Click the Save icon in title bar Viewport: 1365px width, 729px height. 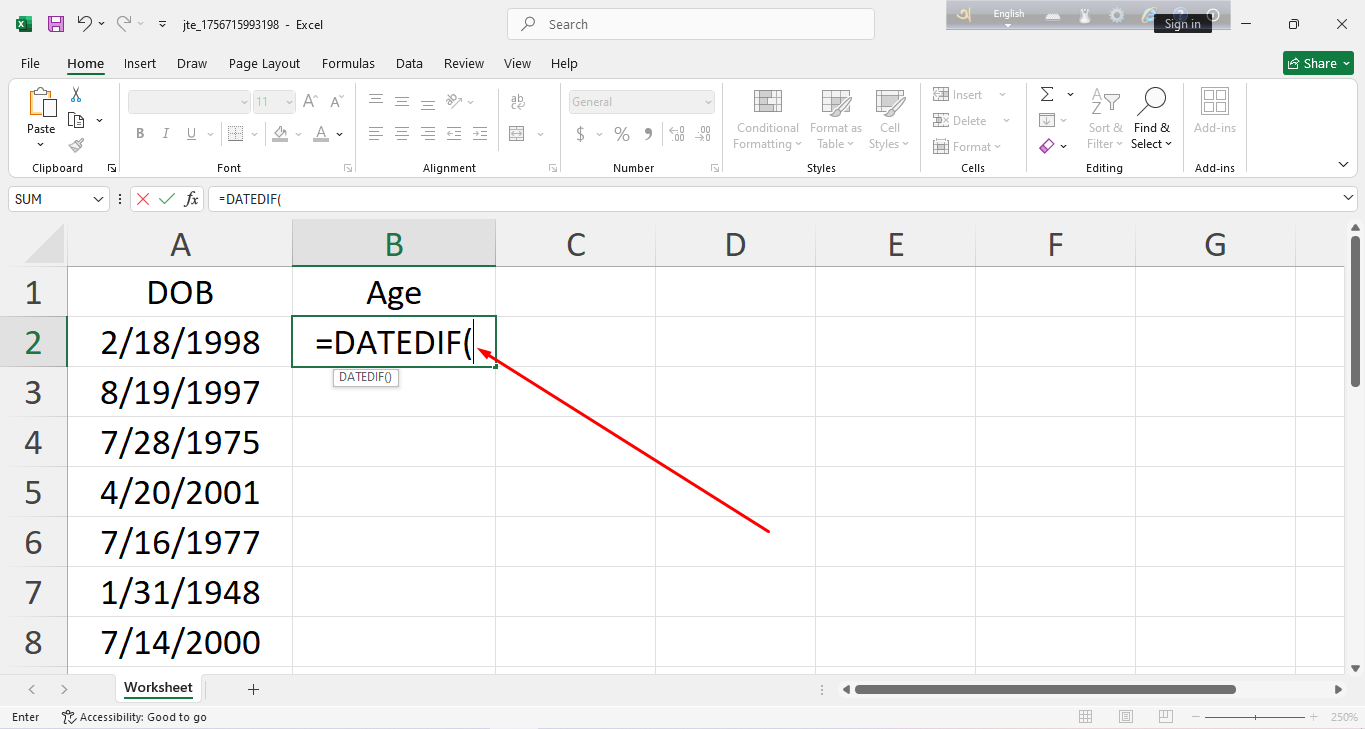(x=56, y=24)
